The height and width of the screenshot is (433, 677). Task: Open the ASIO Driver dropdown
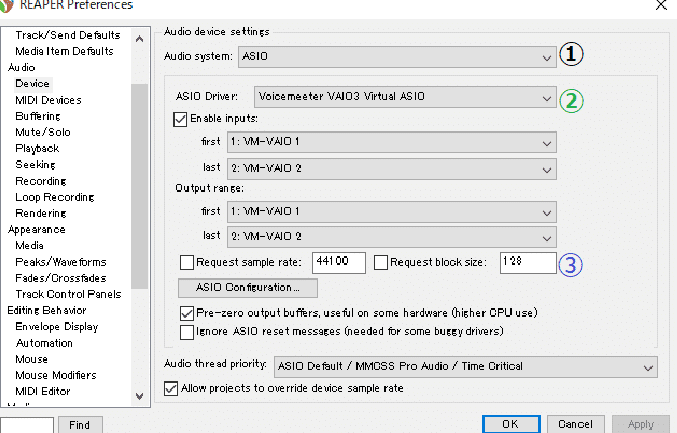click(405, 97)
